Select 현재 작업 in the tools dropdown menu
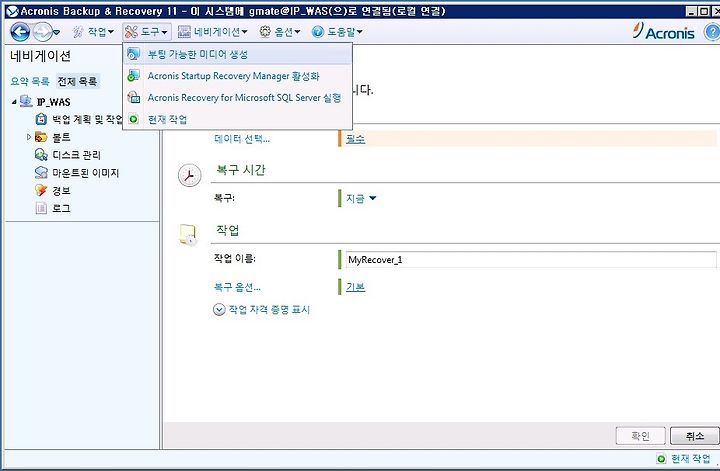Screen dimensions: 720x471 click(238, 119)
